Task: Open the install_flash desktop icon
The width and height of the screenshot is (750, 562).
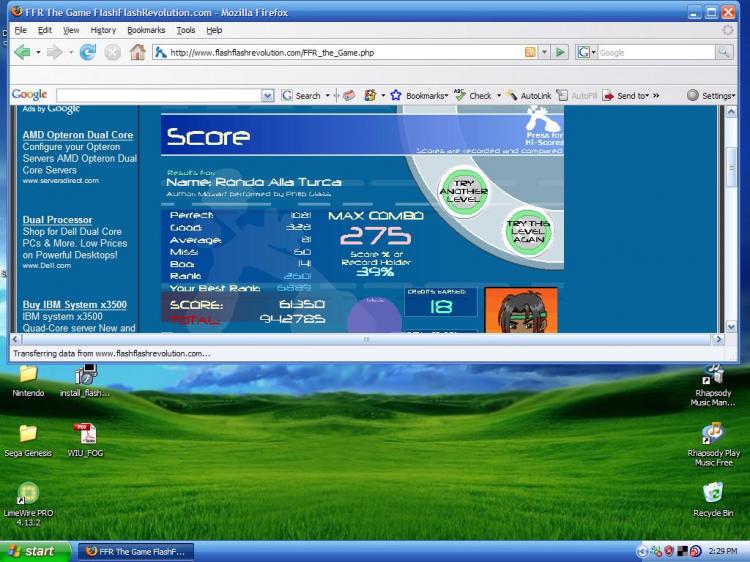Action: [x=85, y=381]
